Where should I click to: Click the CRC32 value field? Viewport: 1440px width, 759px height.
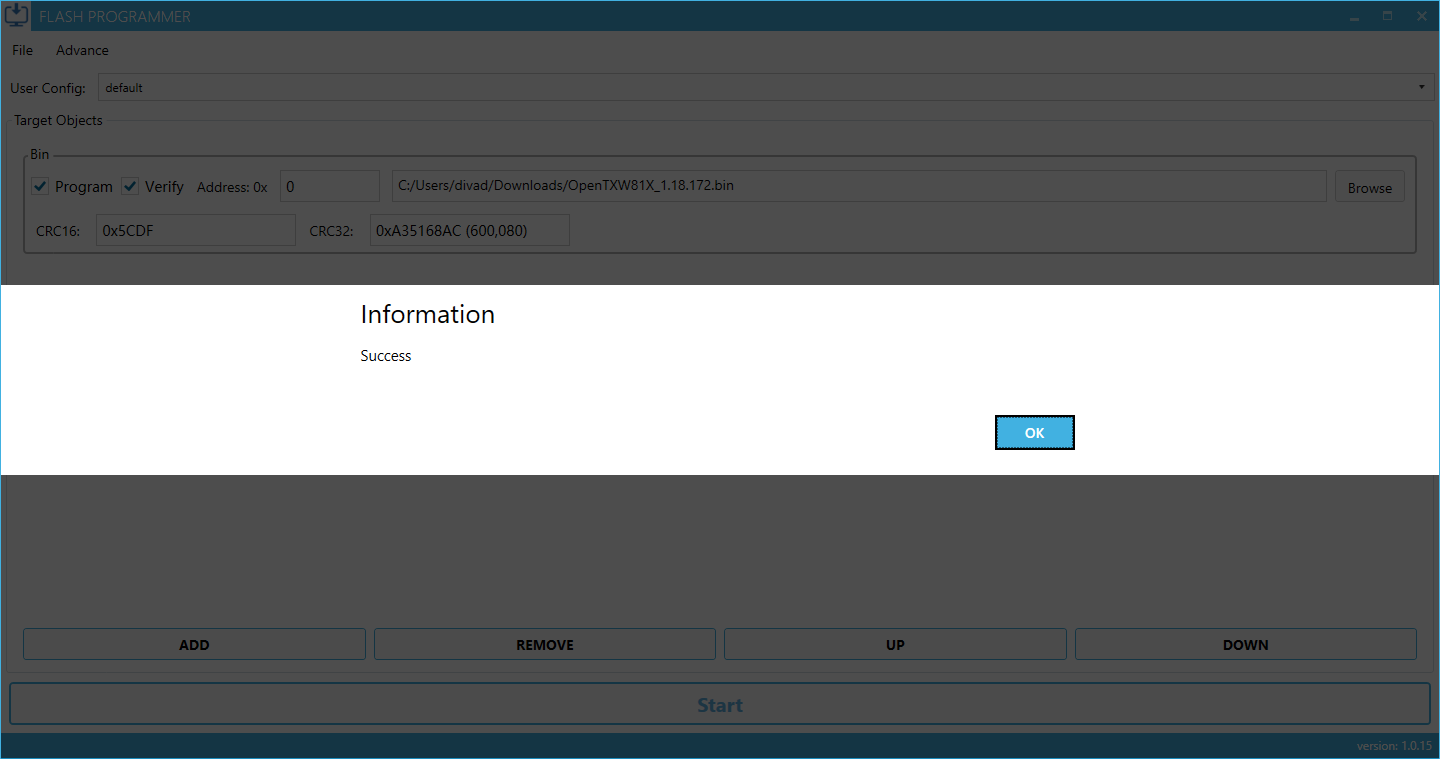coord(470,230)
